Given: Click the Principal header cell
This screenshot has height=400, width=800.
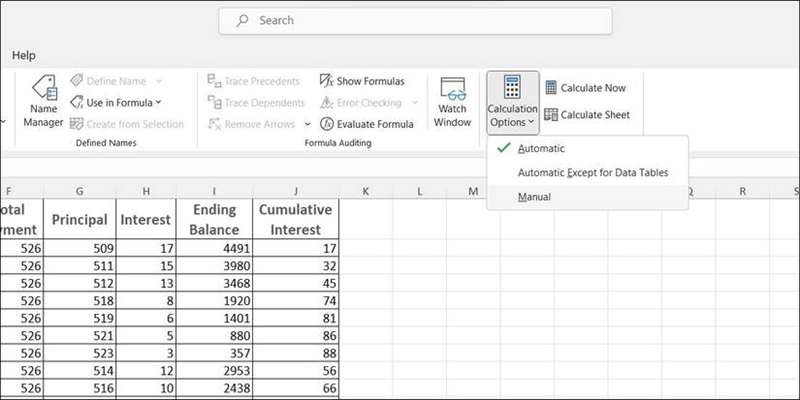Looking at the screenshot, I should coord(79,219).
